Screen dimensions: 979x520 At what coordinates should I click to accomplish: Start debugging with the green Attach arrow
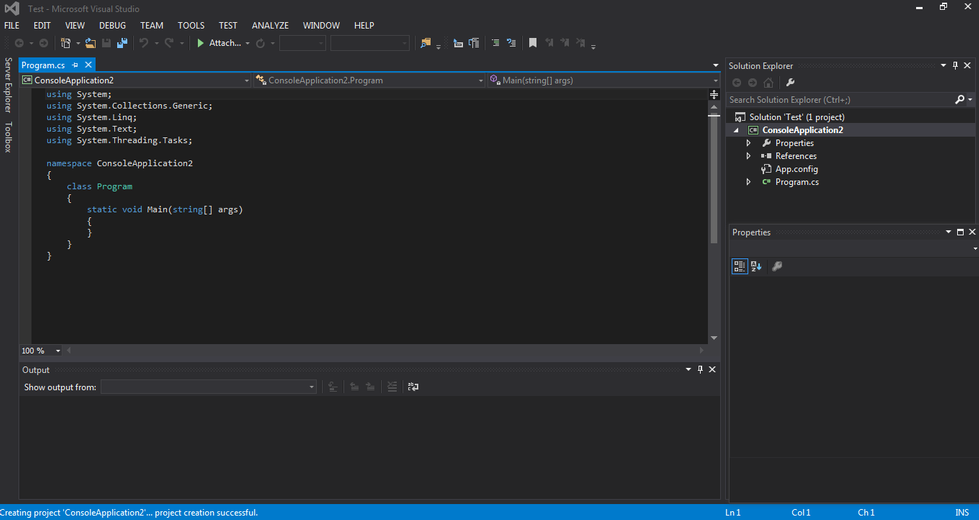[x=201, y=43]
